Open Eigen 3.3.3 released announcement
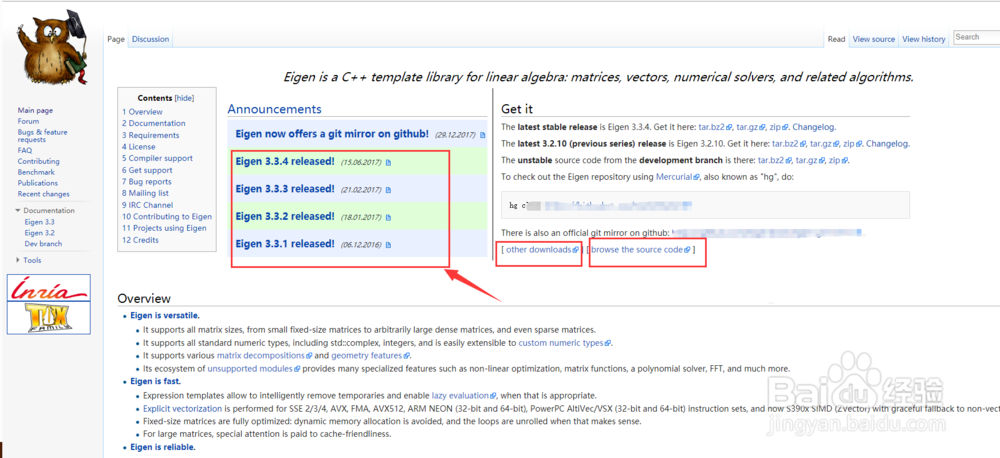 pos(284,189)
